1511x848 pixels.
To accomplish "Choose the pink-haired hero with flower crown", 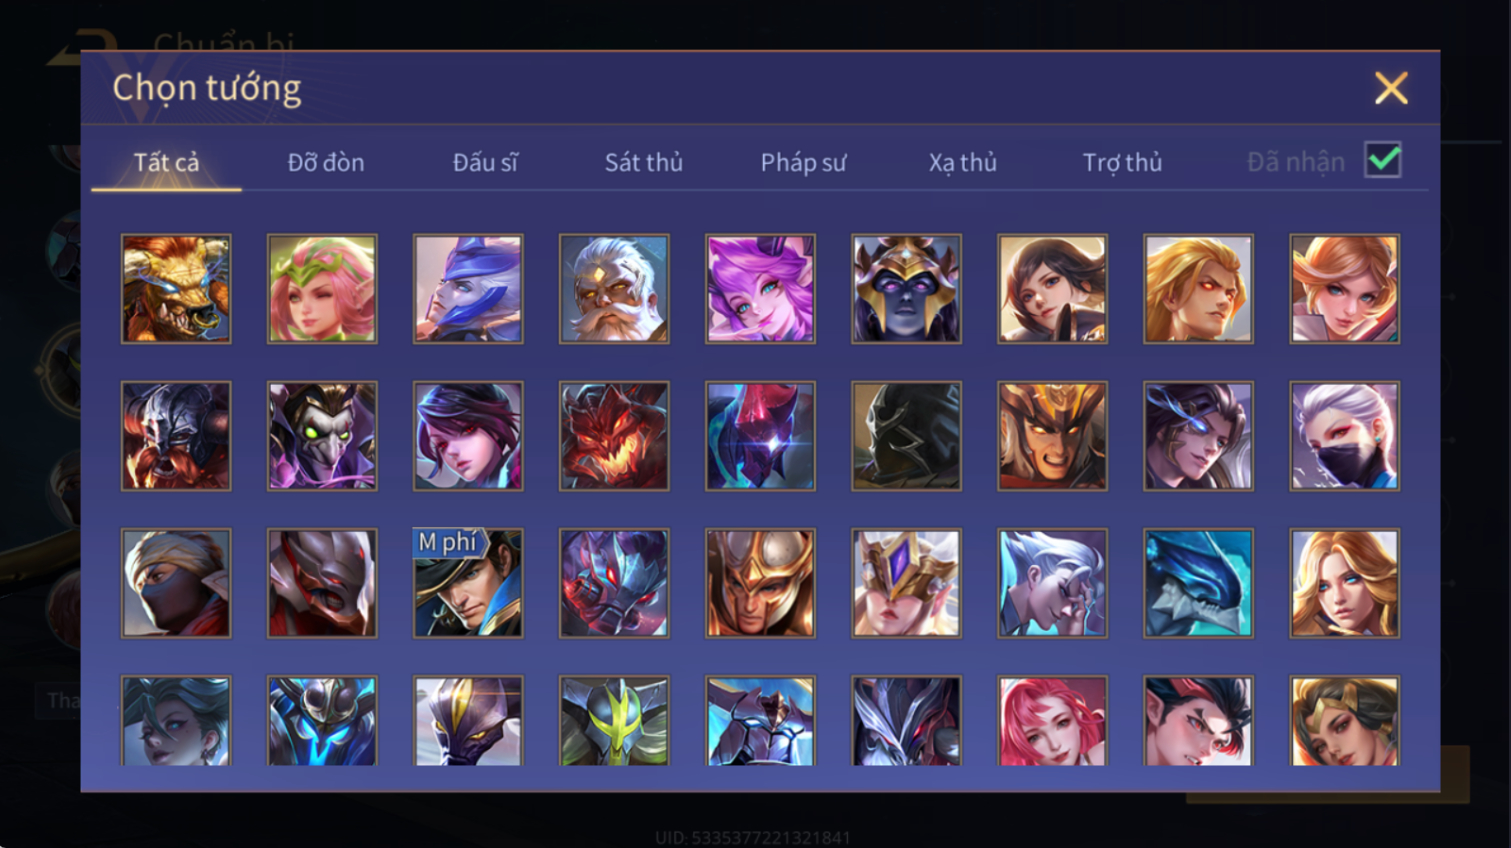I will pyautogui.click(x=322, y=289).
